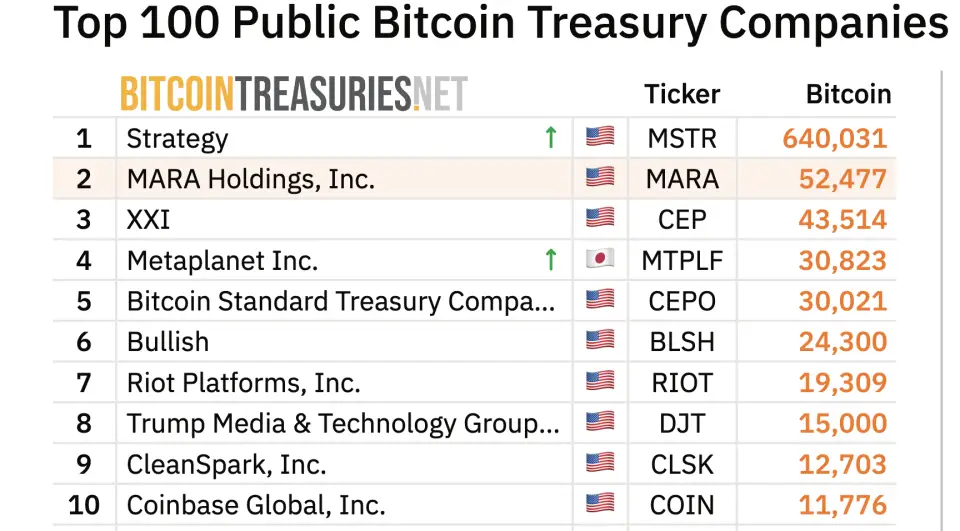Viewport: 960px width, 531px height.
Task: Click the US flag in the Riot Platforms row
Action: (600, 382)
